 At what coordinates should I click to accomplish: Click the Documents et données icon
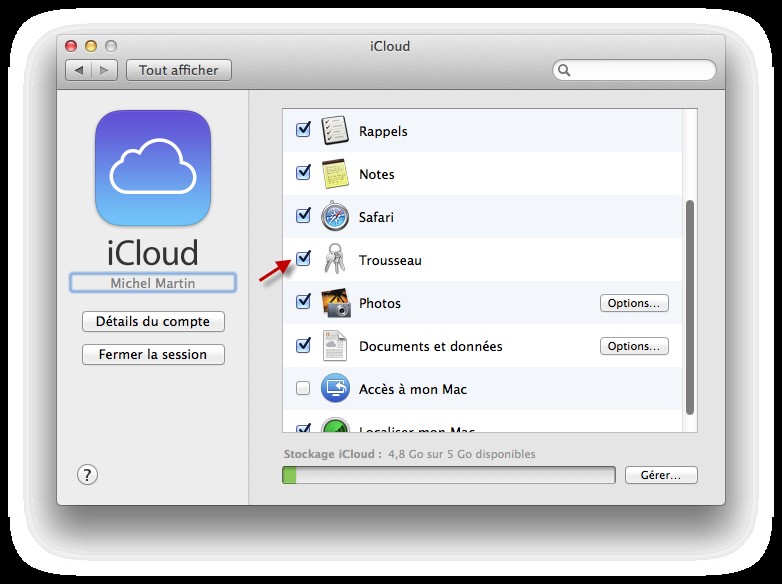(335, 346)
